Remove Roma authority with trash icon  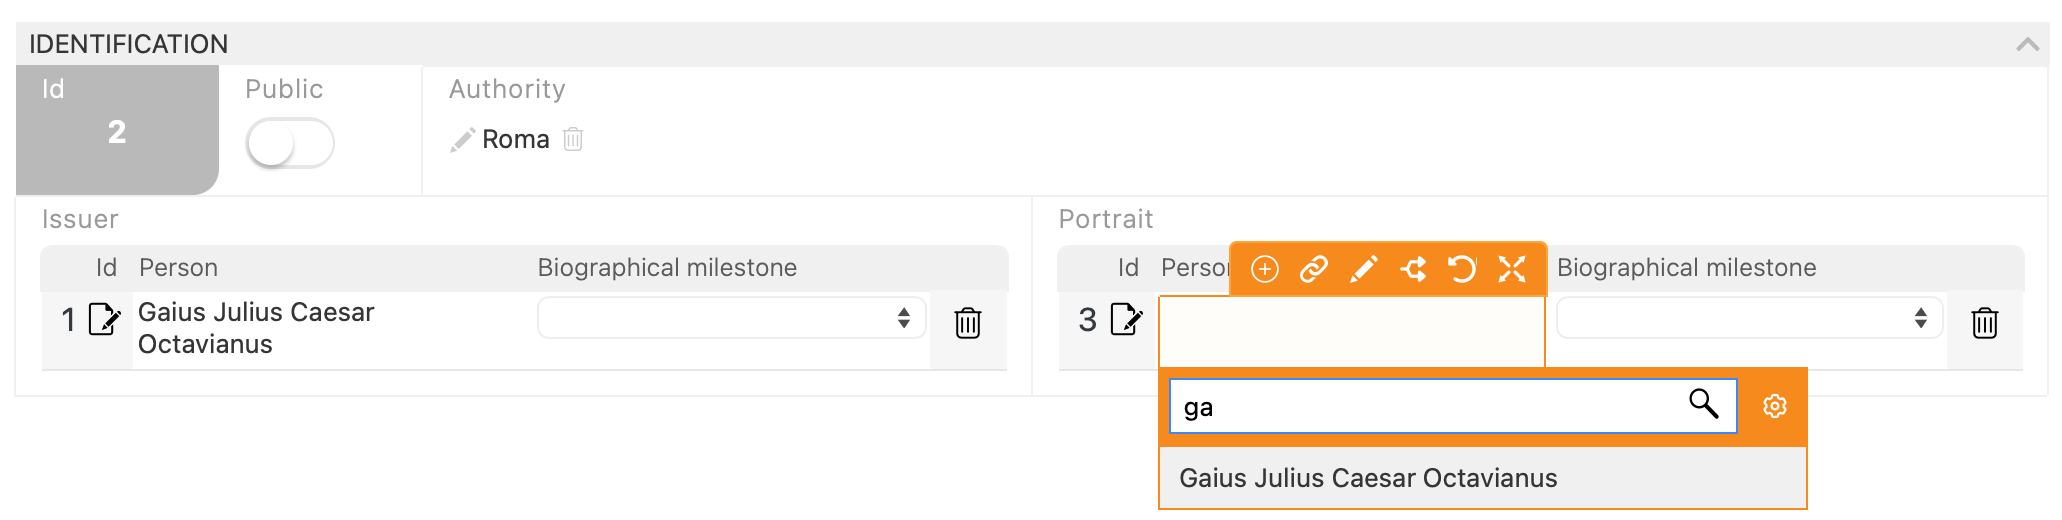pyautogui.click(x=573, y=139)
